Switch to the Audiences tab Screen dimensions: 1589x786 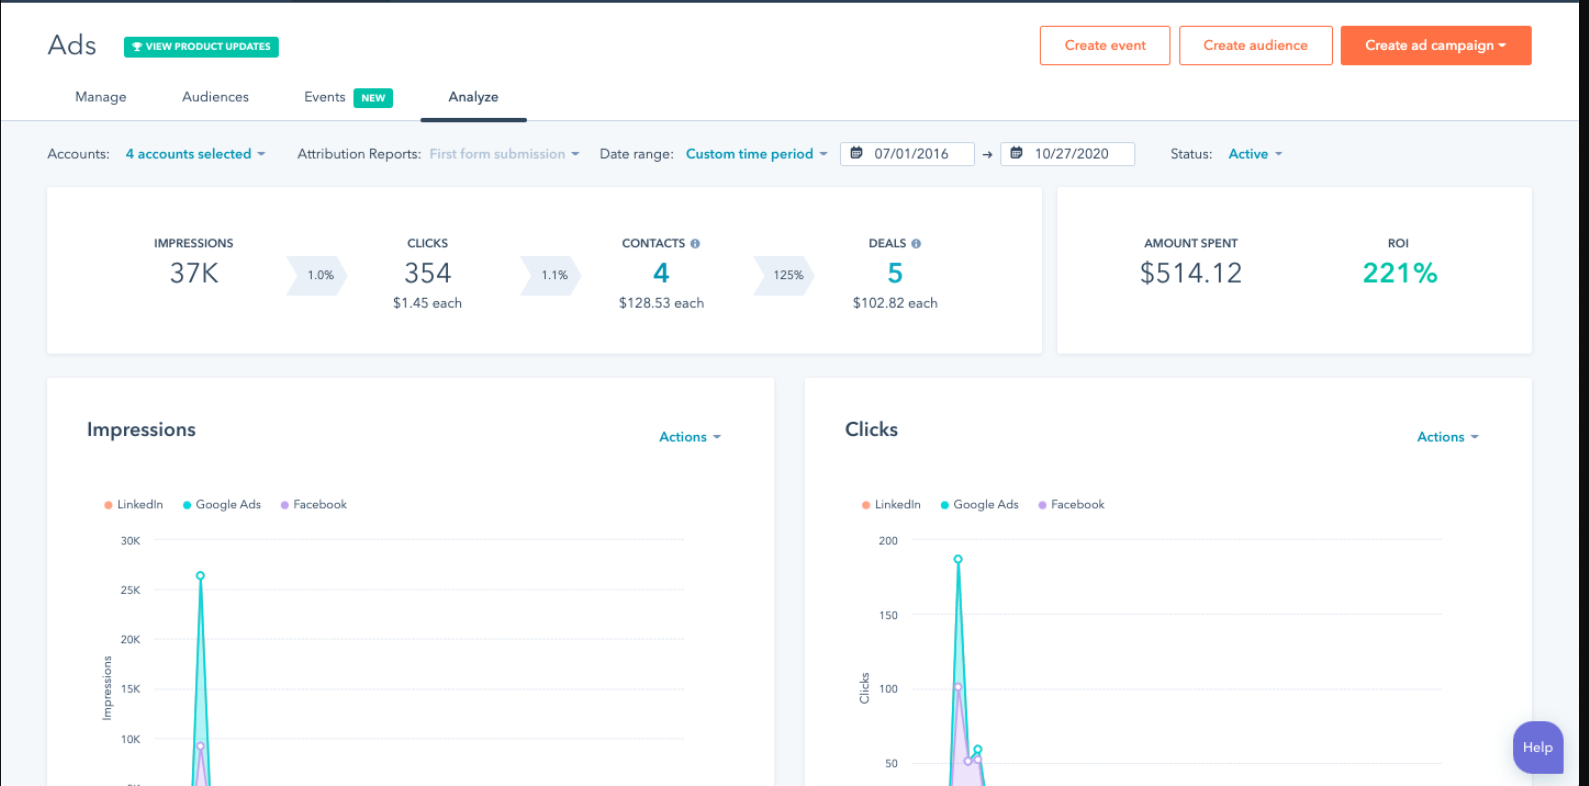tap(215, 97)
